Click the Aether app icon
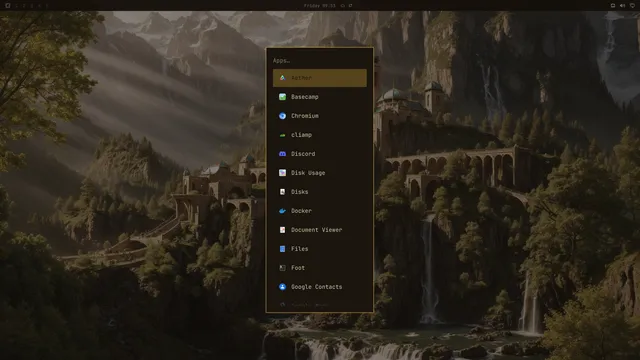The image size is (640, 360). (282, 78)
